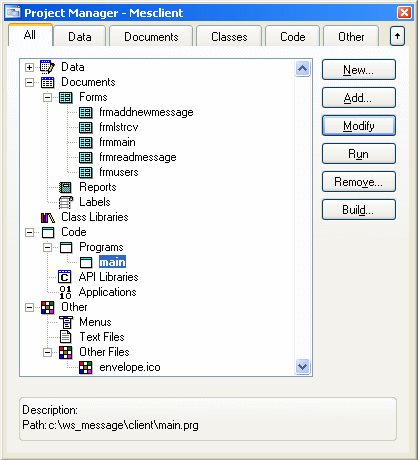The width and height of the screenshot is (418, 460).
Task: Click the Documents node icon
Action: coord(47,82)
